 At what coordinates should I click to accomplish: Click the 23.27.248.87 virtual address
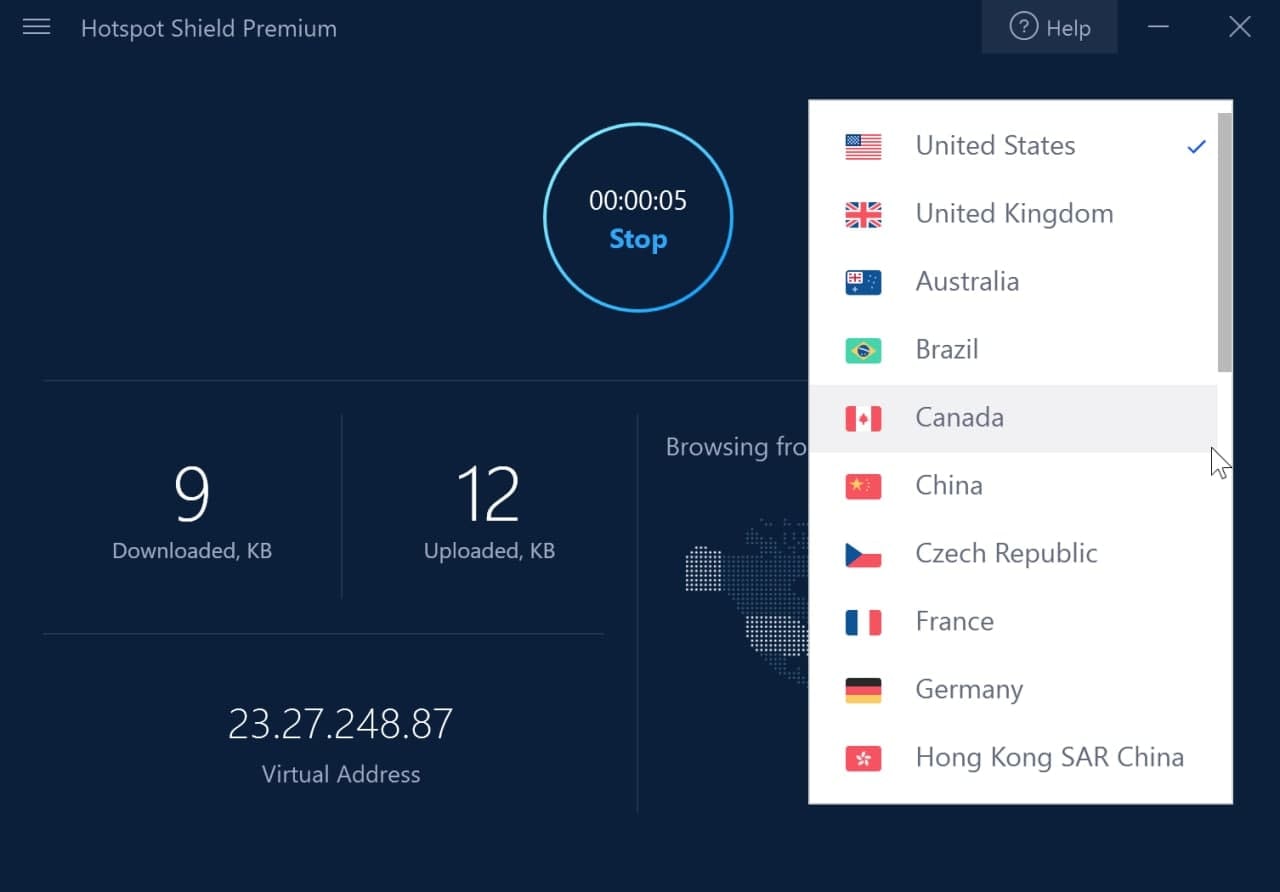(x=340, y=724)
